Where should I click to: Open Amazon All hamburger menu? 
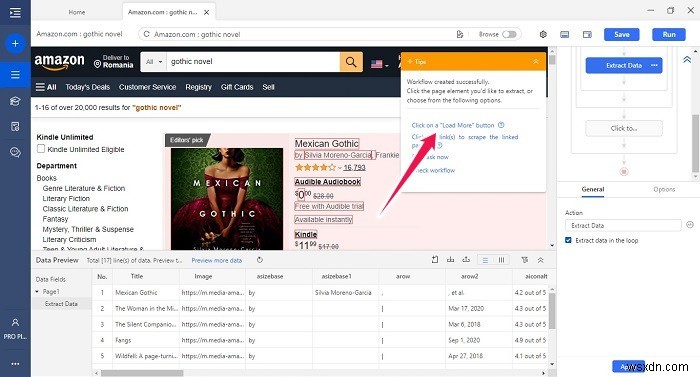pyautogui.click(x=46, y=87)
